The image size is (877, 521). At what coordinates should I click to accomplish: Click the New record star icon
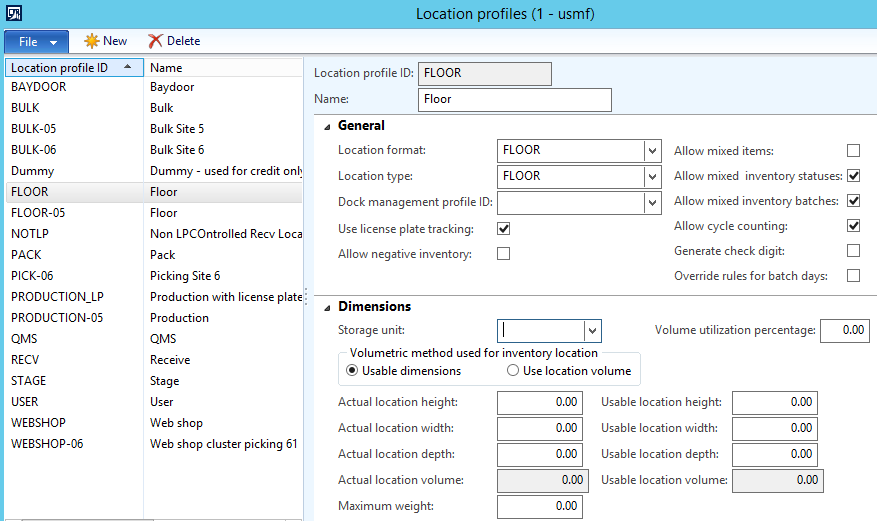coord(91,41)
